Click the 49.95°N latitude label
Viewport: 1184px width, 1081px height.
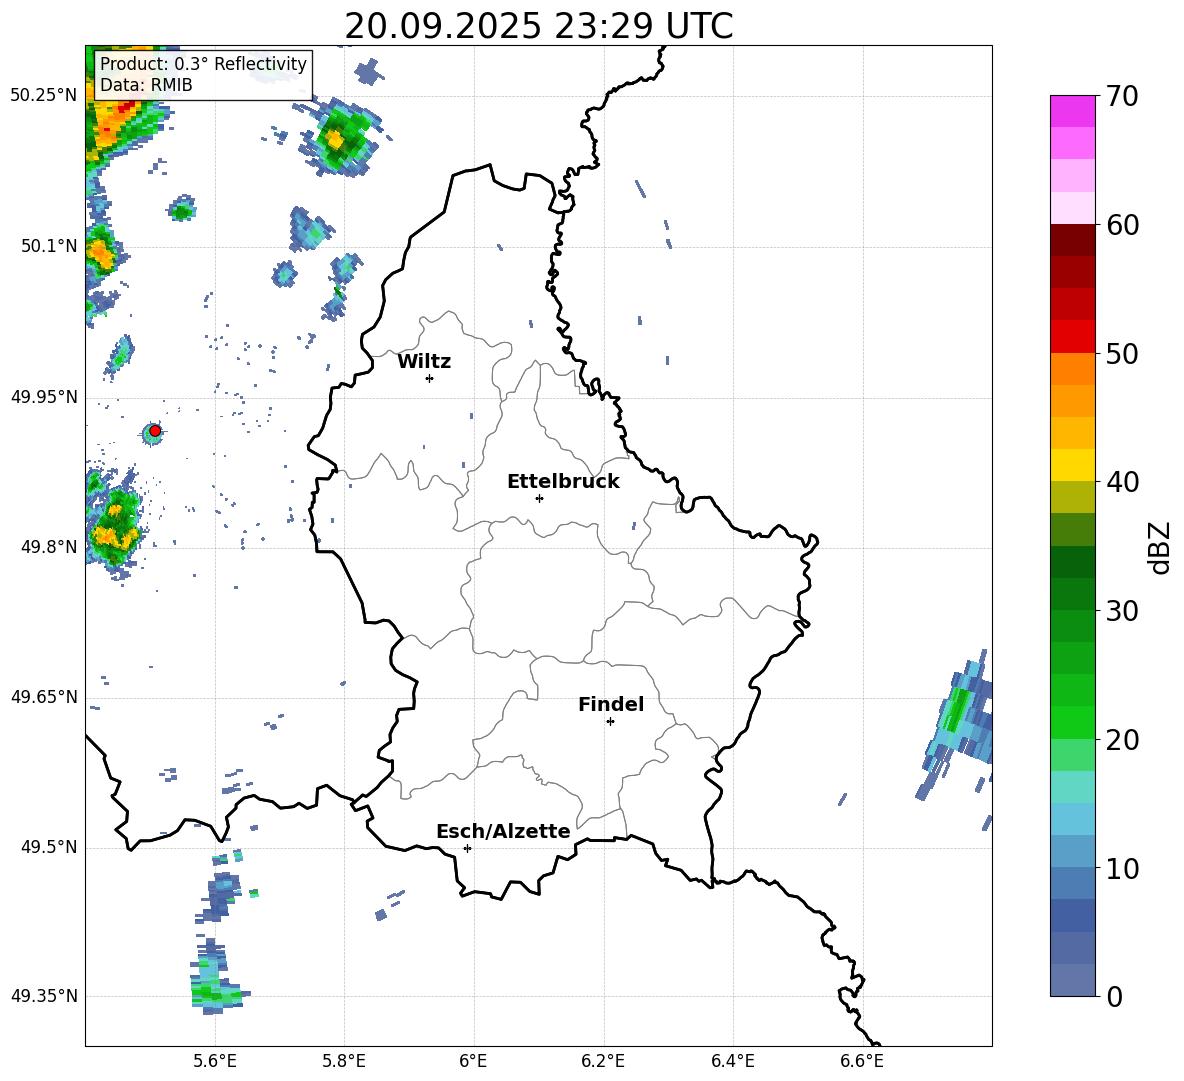tap(44, 397)
